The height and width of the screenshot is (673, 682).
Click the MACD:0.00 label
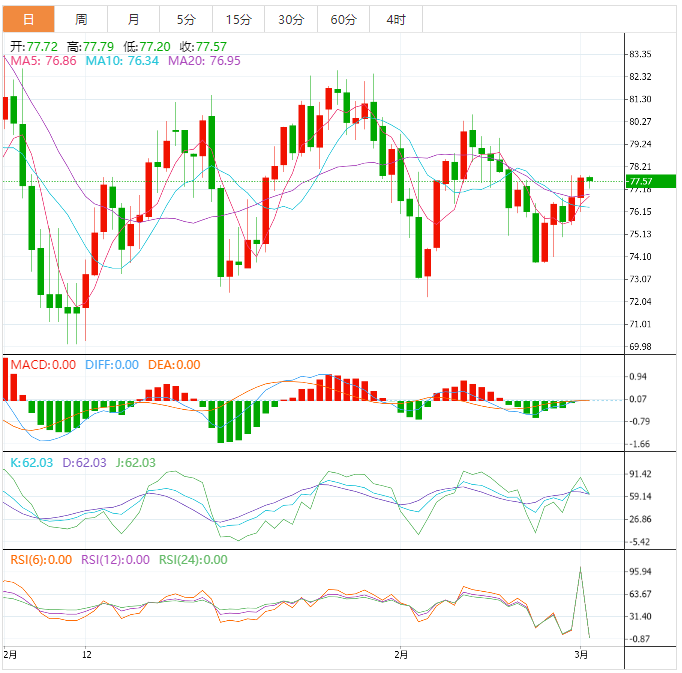43,365
